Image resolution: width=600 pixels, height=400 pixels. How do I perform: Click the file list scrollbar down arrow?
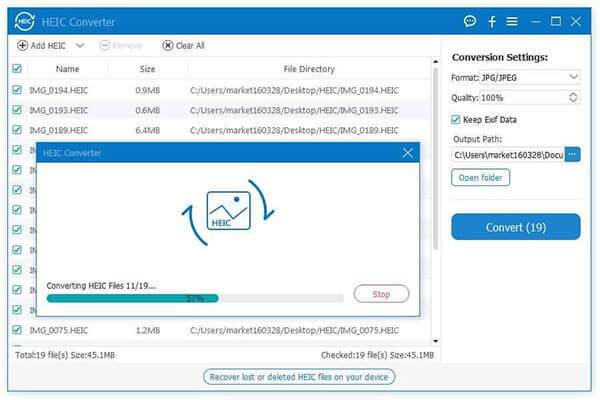click(x=435, y=341)
